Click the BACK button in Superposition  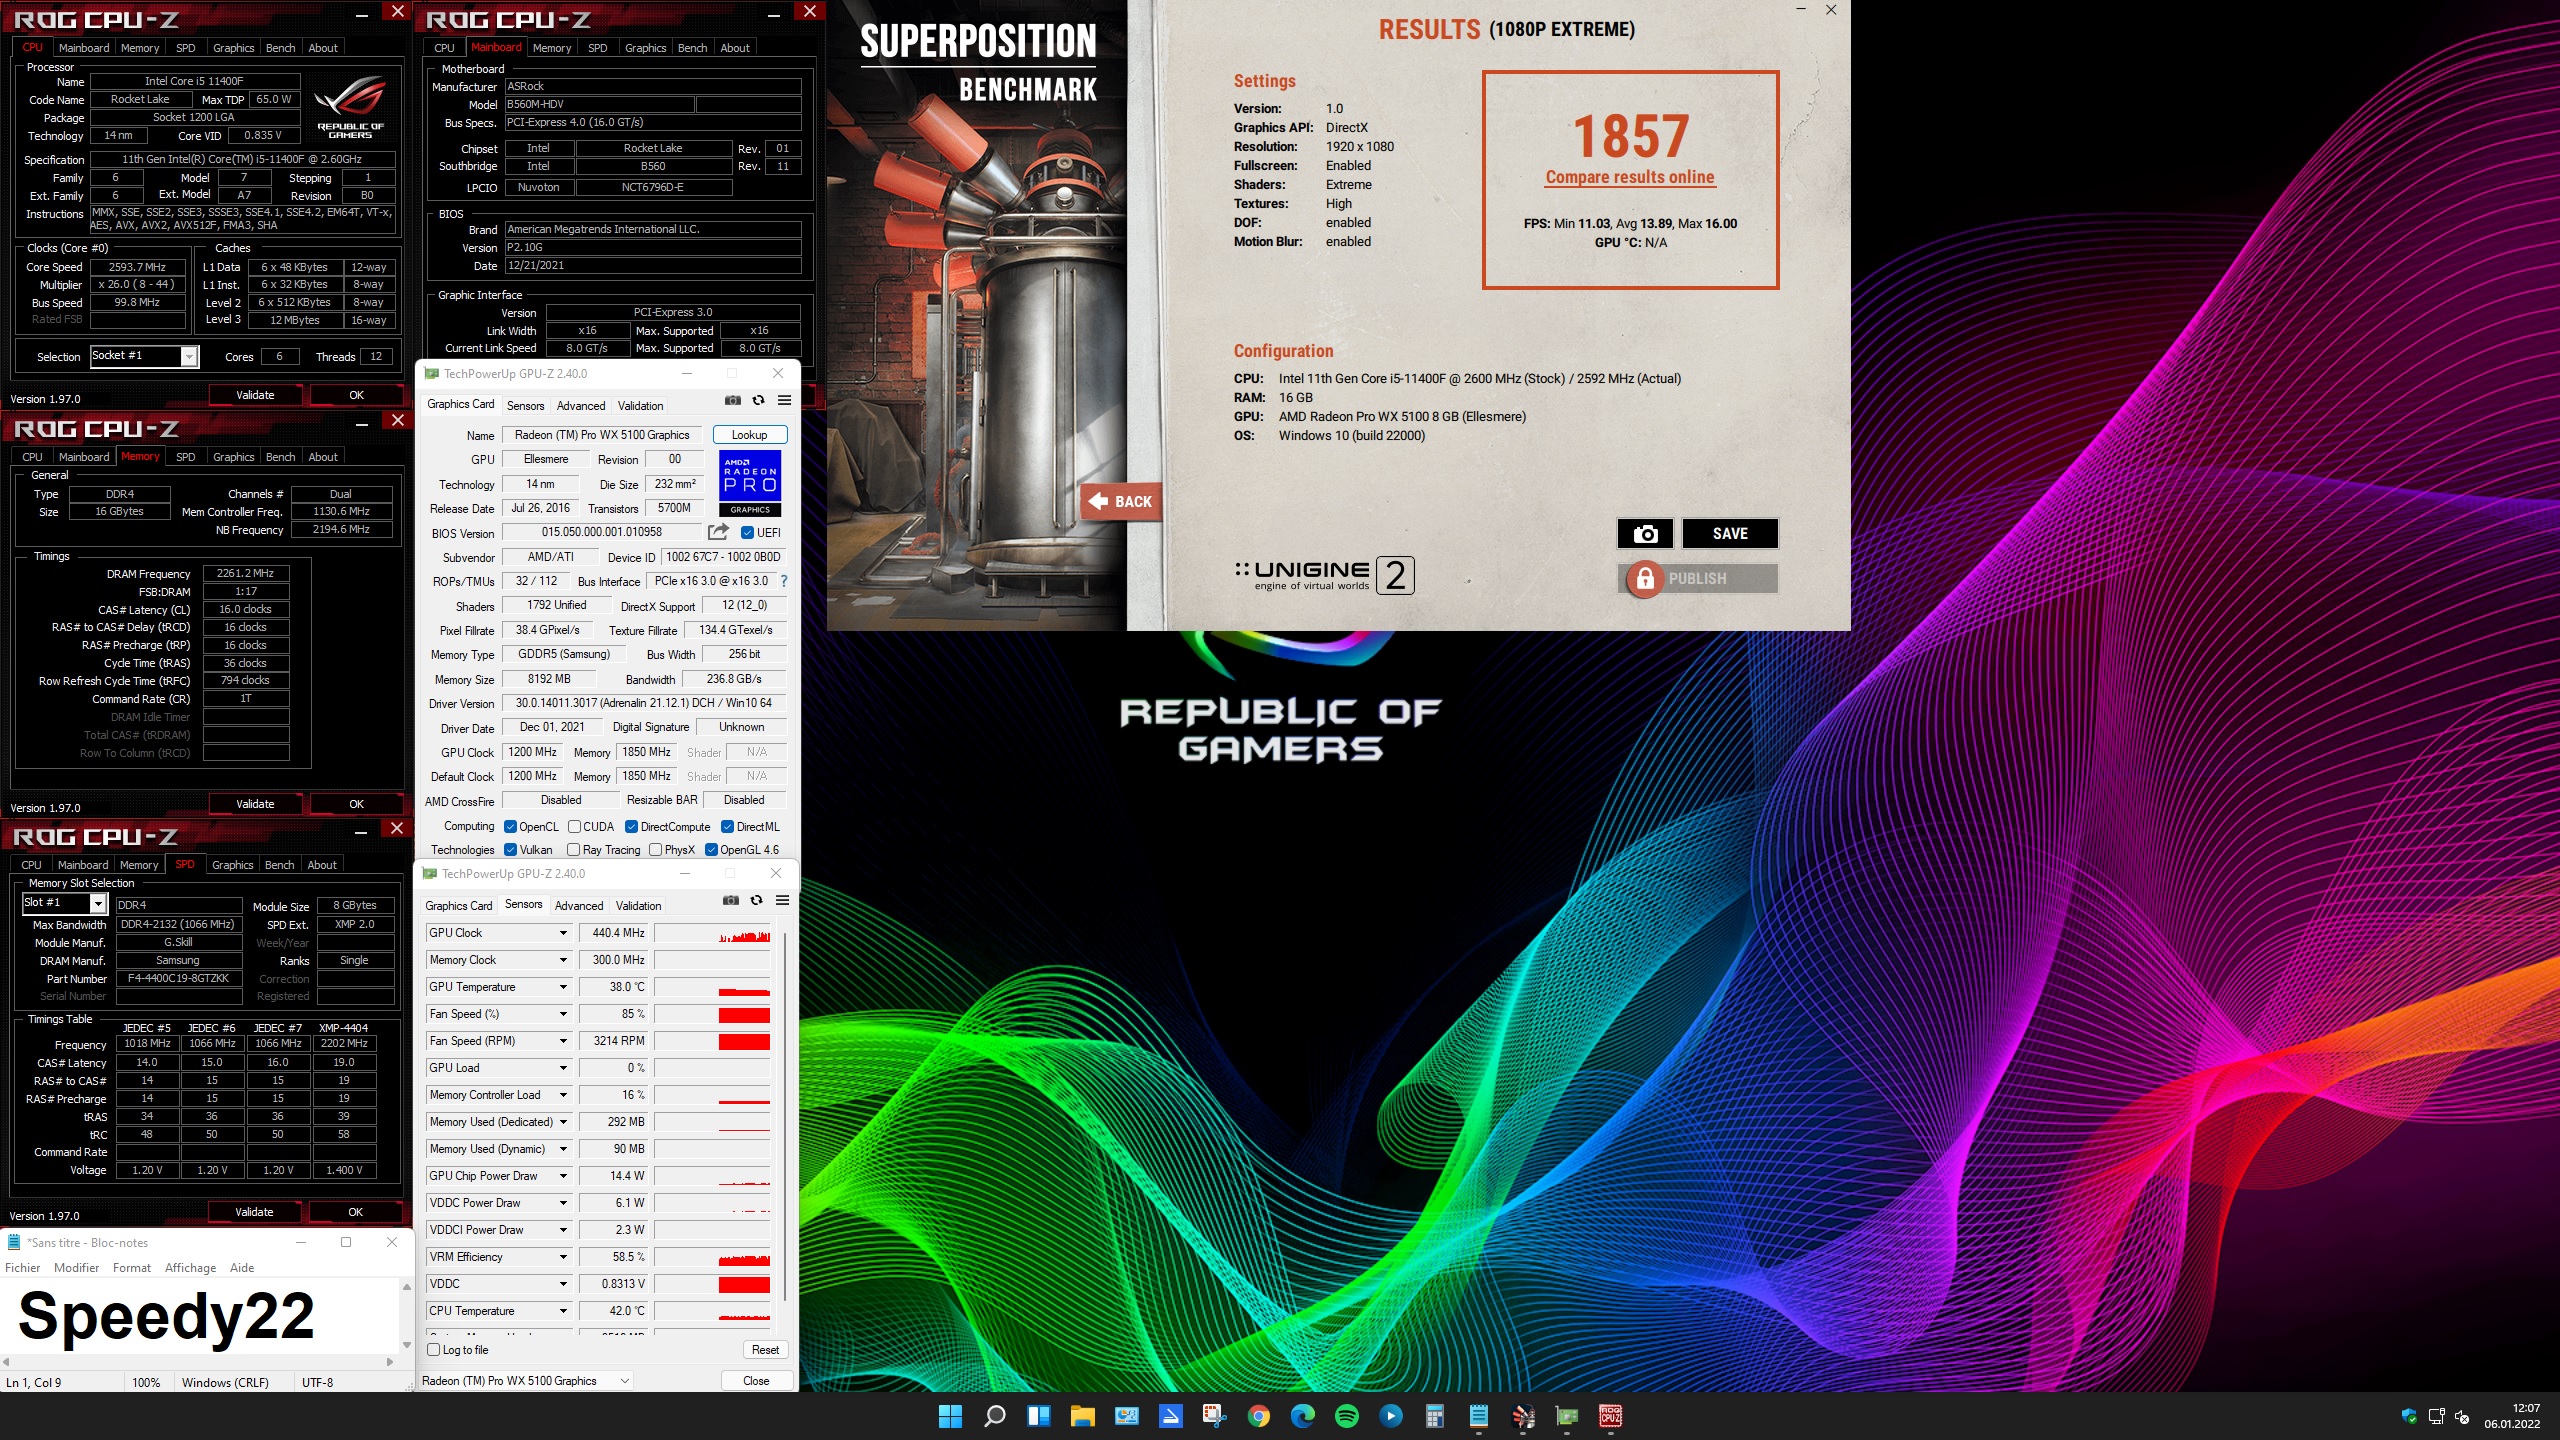[1121, 502]
